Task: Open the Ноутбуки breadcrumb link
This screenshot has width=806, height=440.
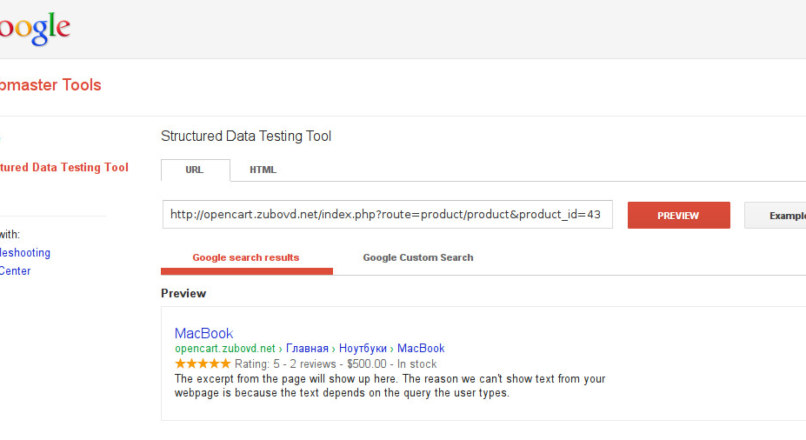Action: click(363, 349)
